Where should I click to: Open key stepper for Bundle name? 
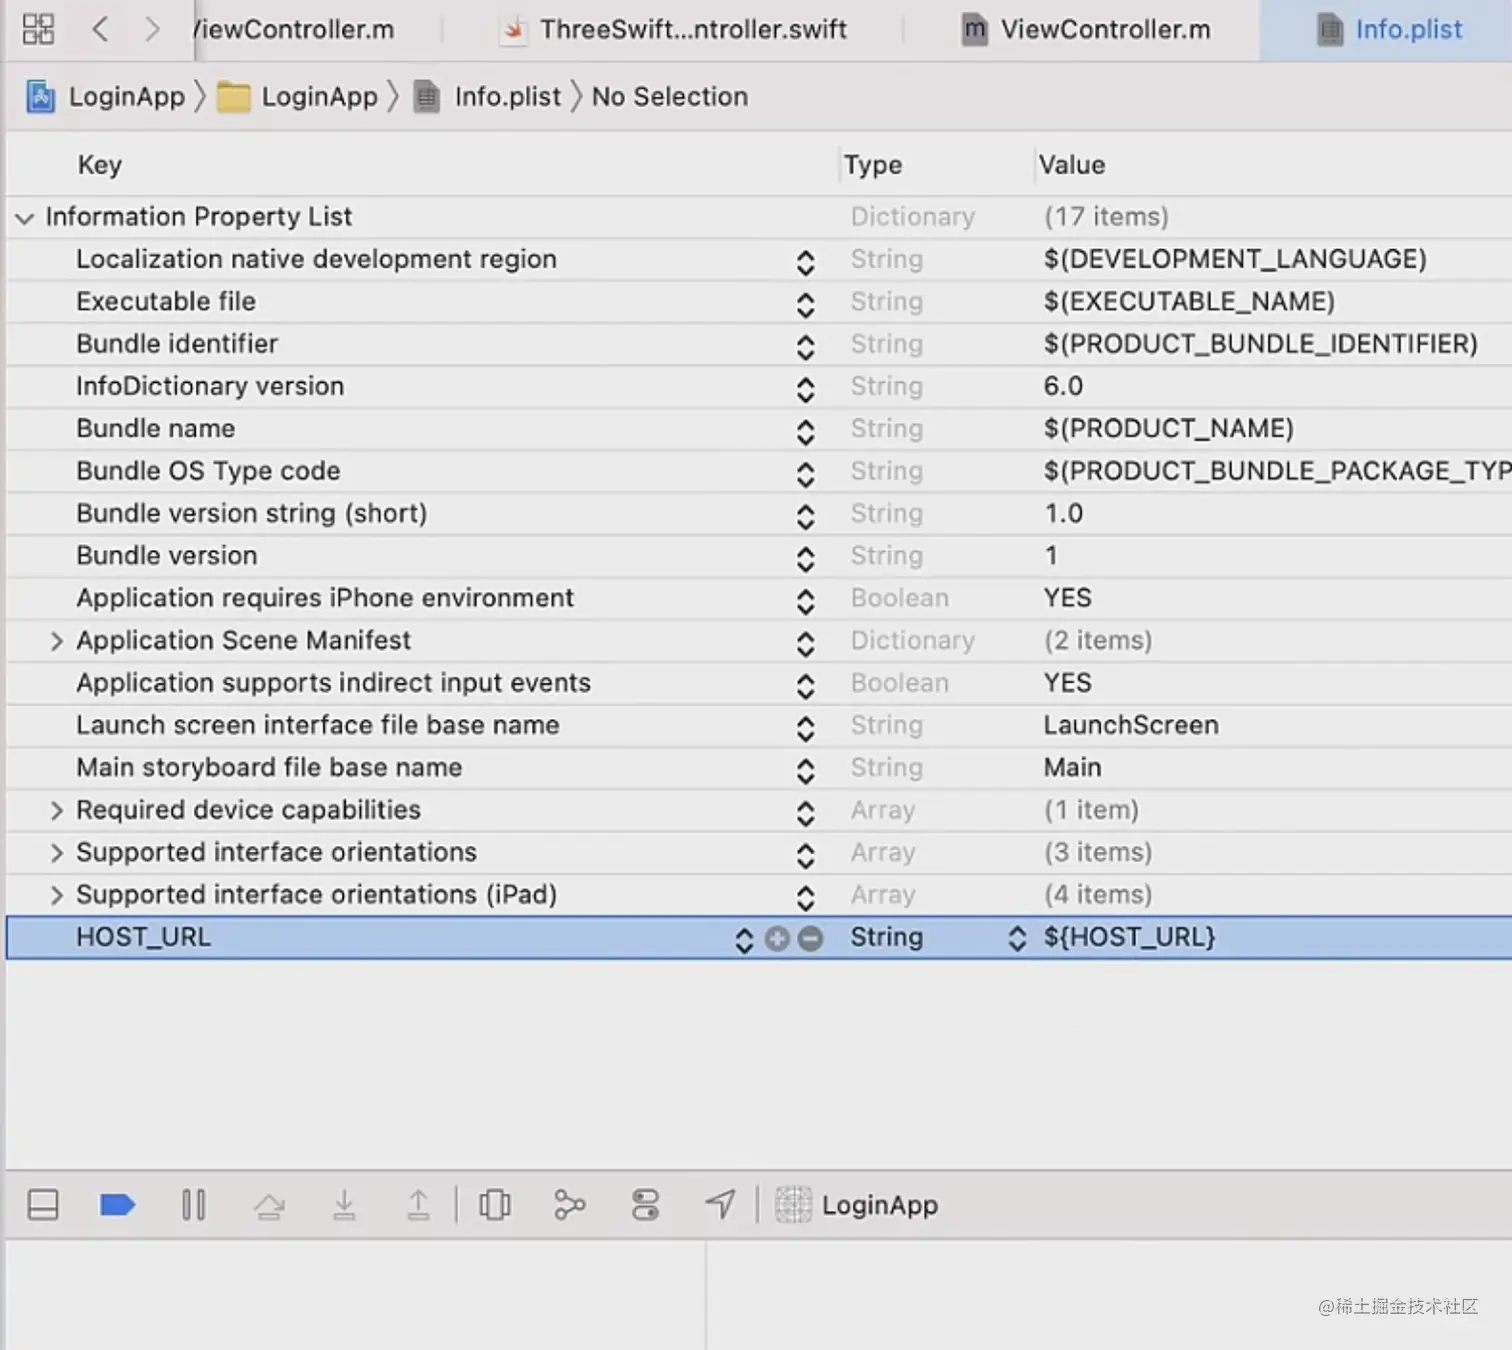(806, 431)
